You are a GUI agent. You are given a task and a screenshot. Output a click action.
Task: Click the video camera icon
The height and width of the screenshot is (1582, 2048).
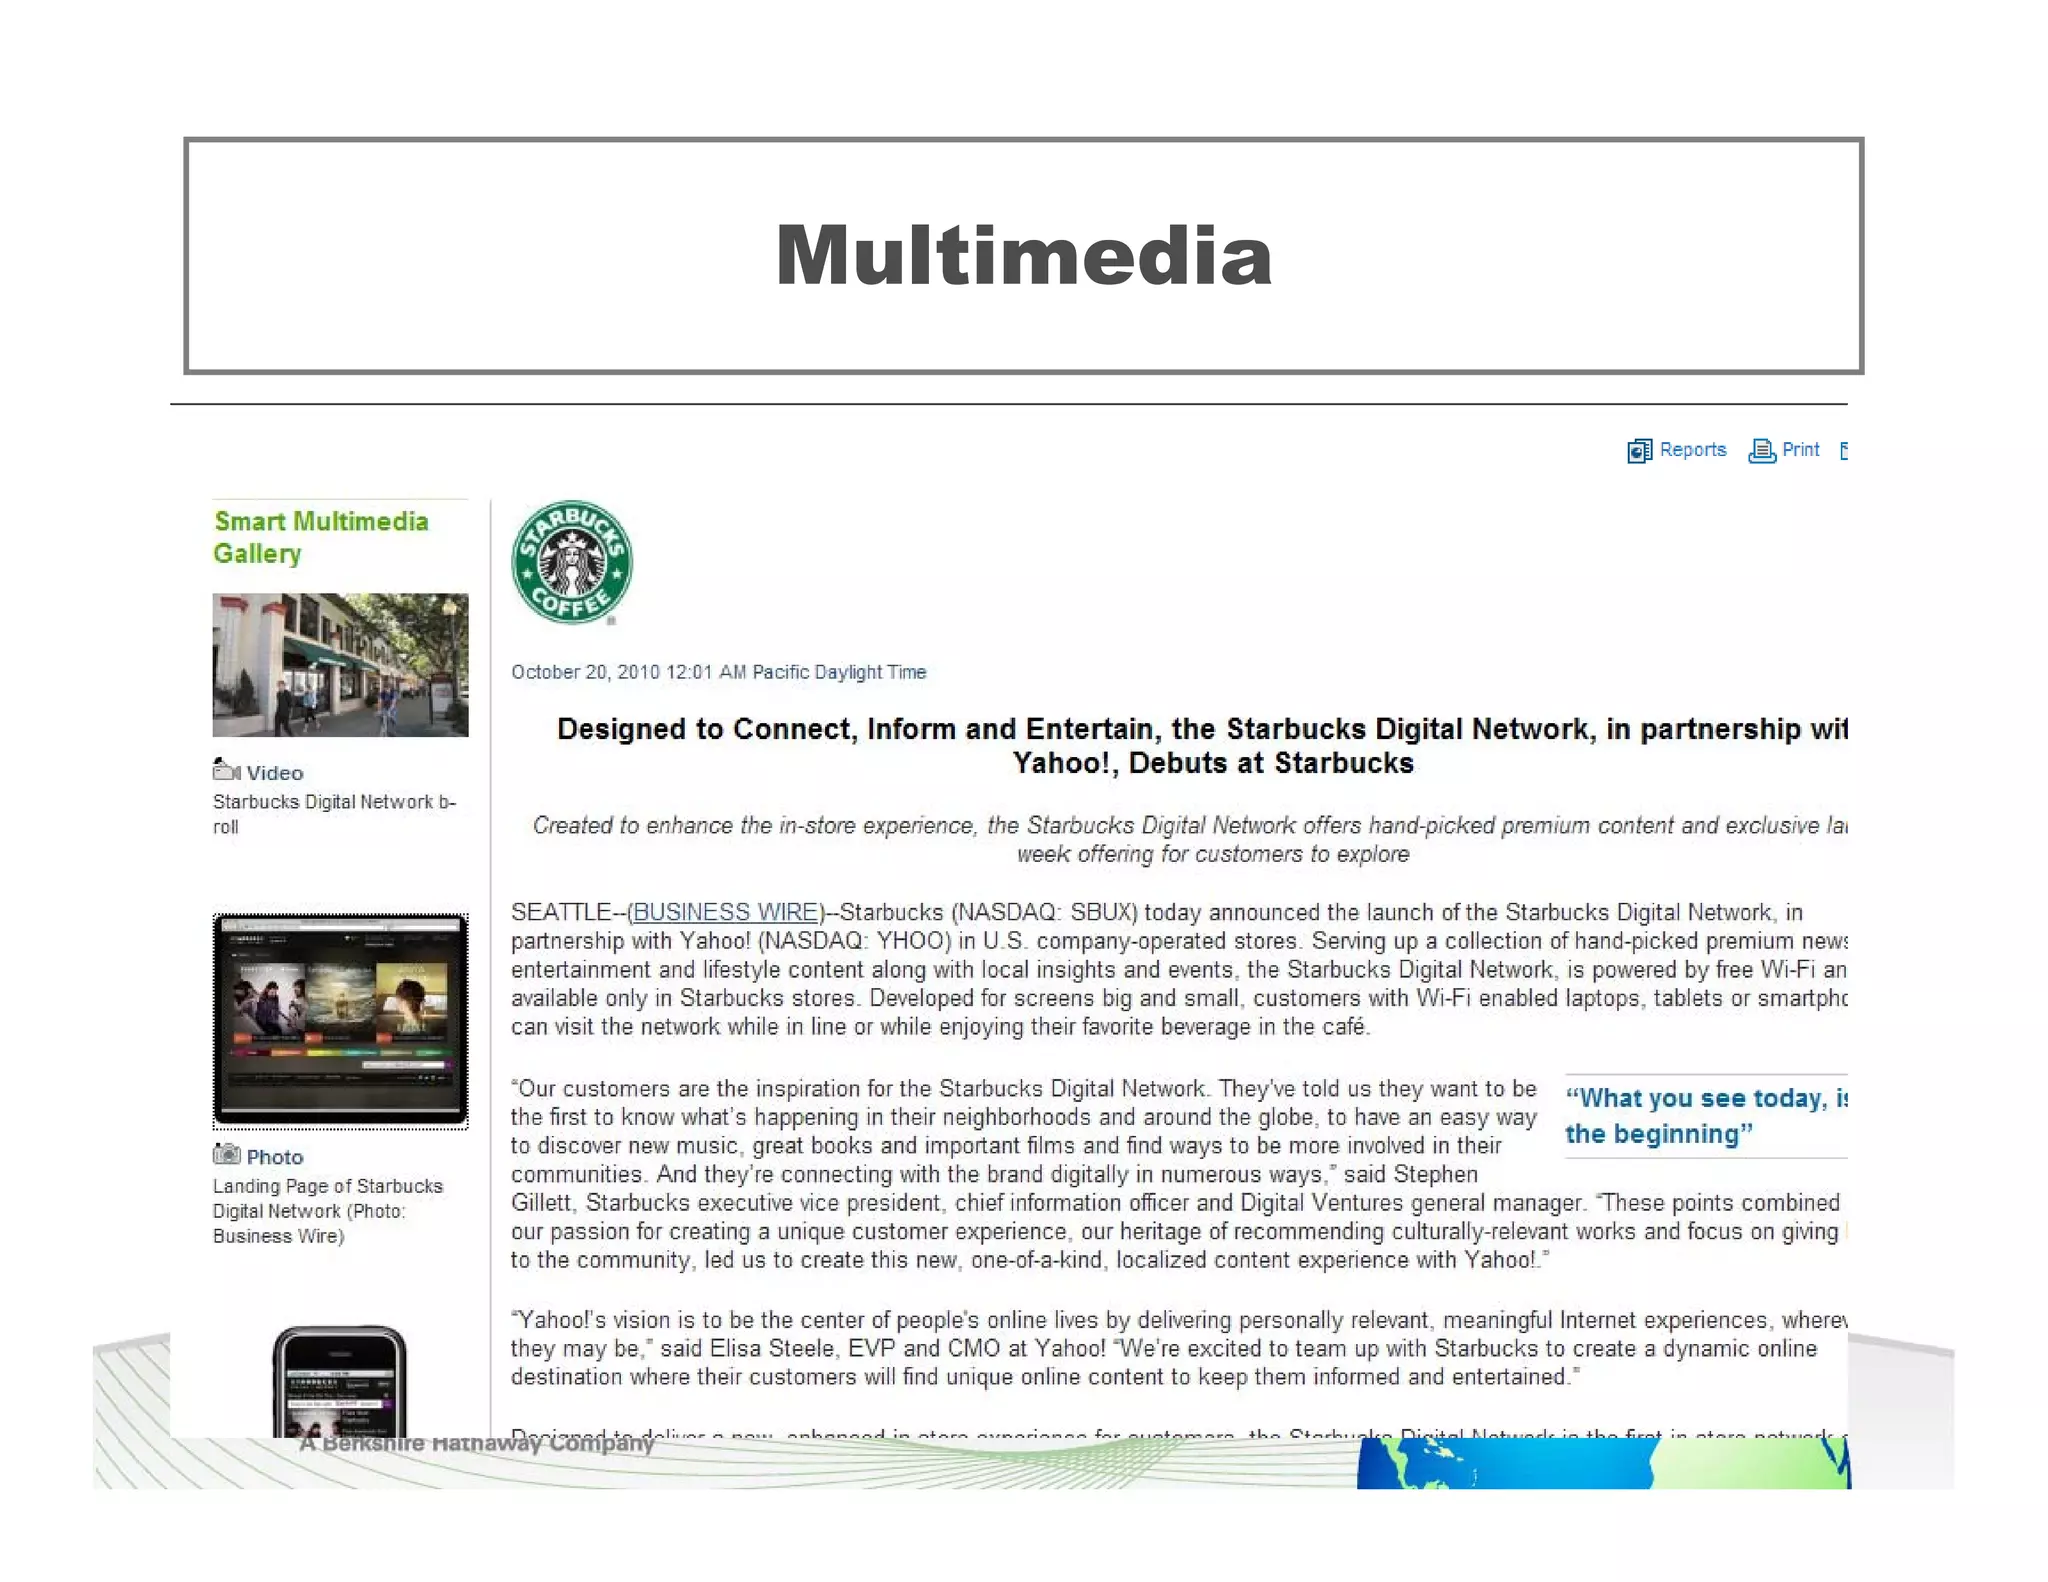pyautogui.click(x=227, y=770)
